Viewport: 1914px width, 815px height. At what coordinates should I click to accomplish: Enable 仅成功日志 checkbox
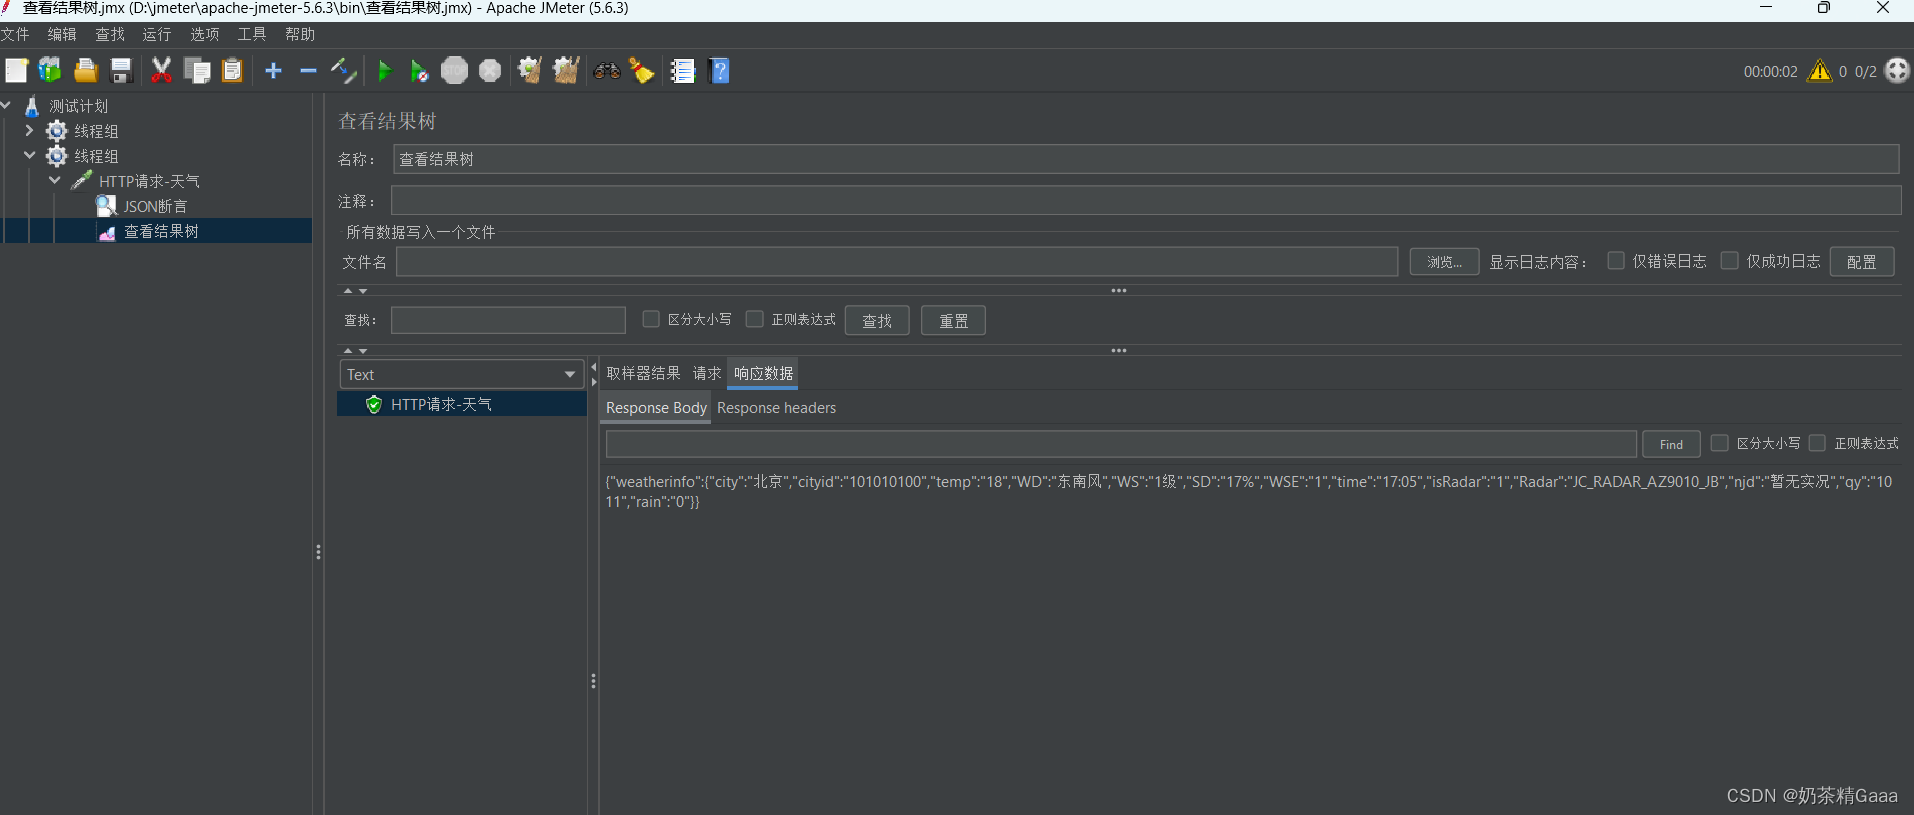point(1729,261)
